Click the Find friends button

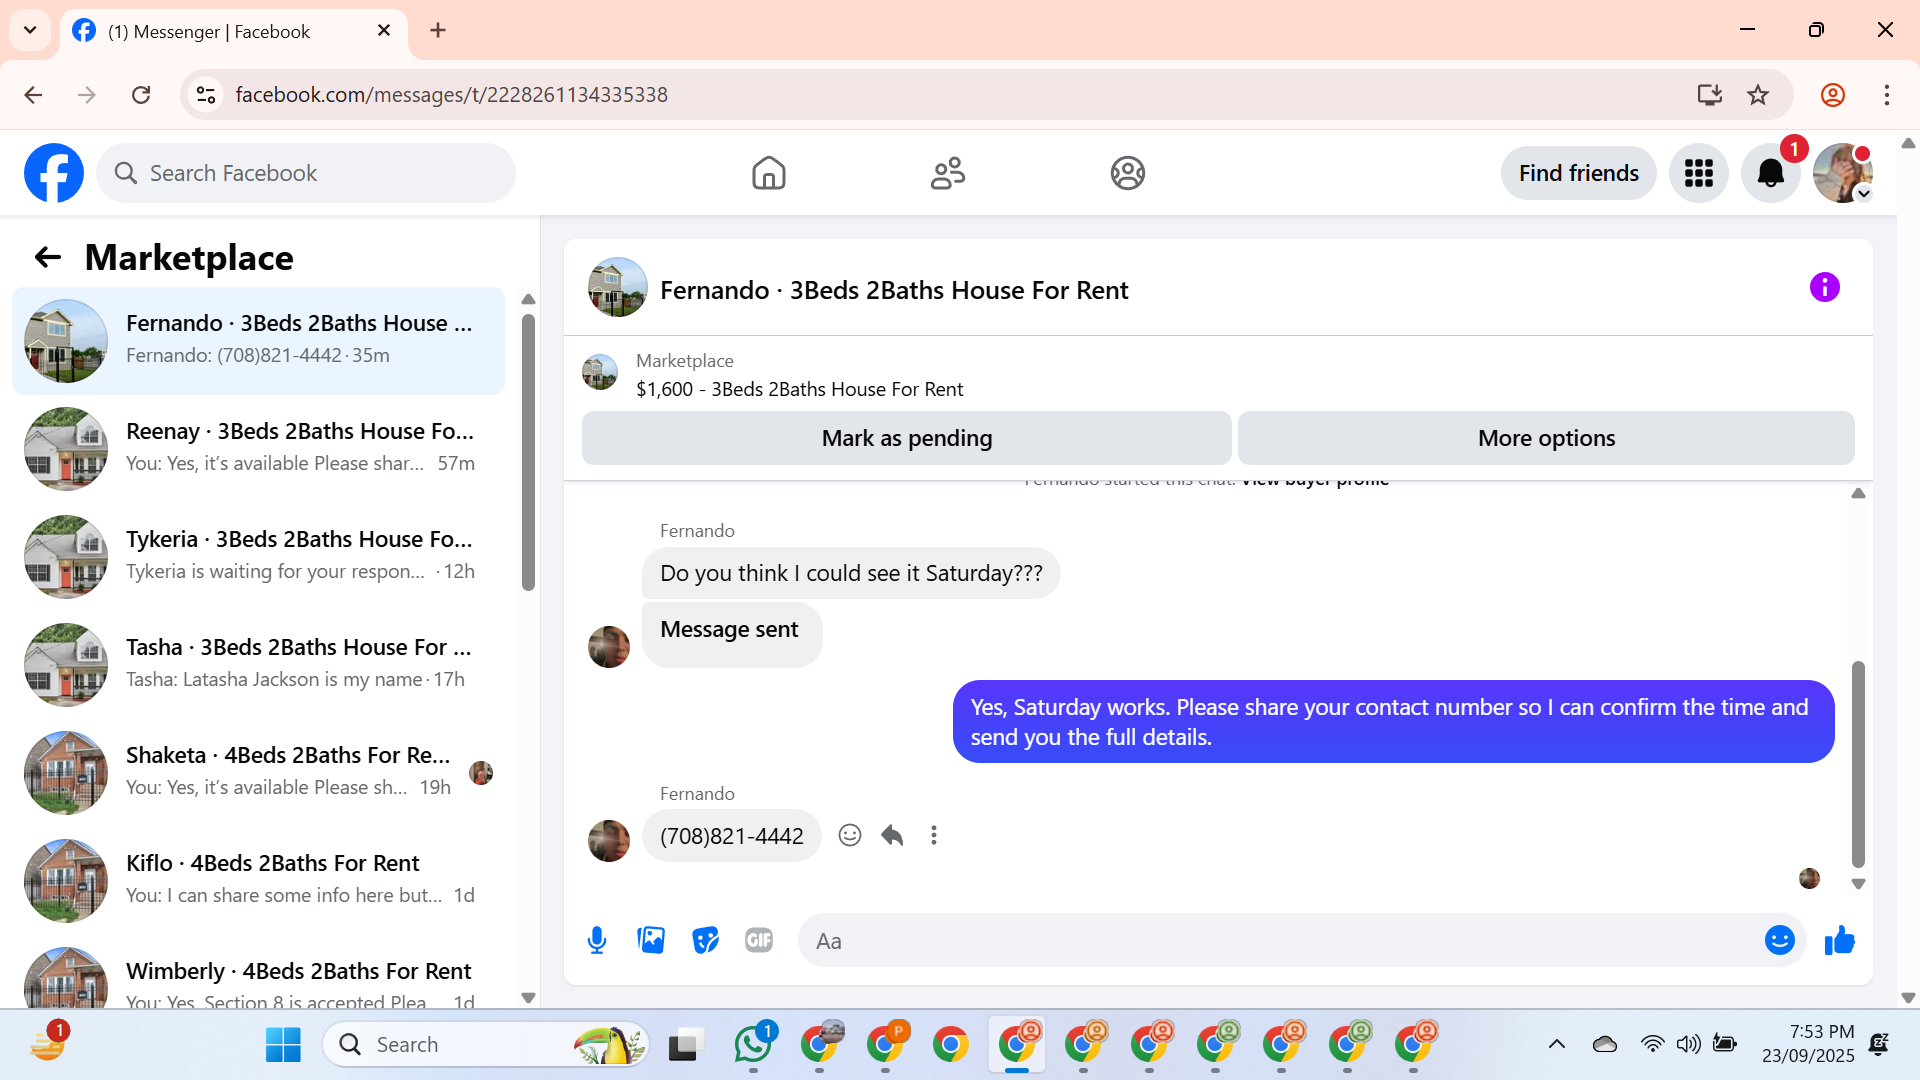point(1579,173)
